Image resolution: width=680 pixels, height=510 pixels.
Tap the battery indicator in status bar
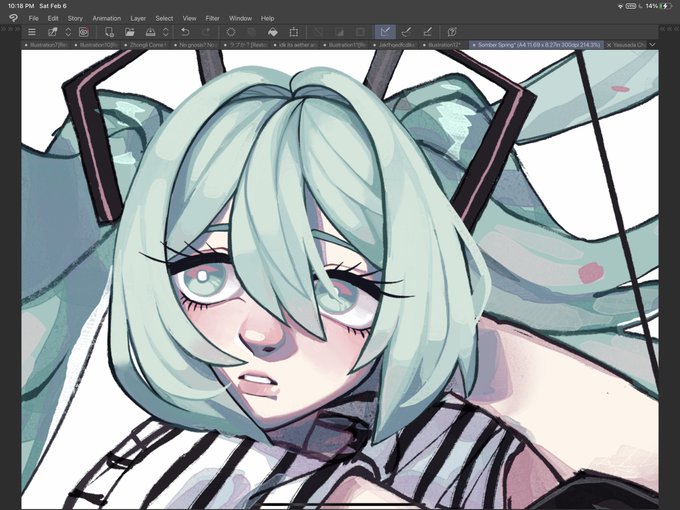click(x=666, y=6)
